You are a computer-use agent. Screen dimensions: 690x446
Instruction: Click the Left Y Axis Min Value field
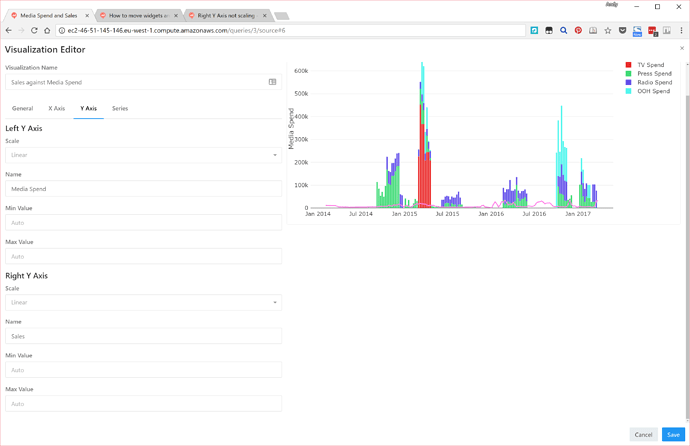click(143, 223)
